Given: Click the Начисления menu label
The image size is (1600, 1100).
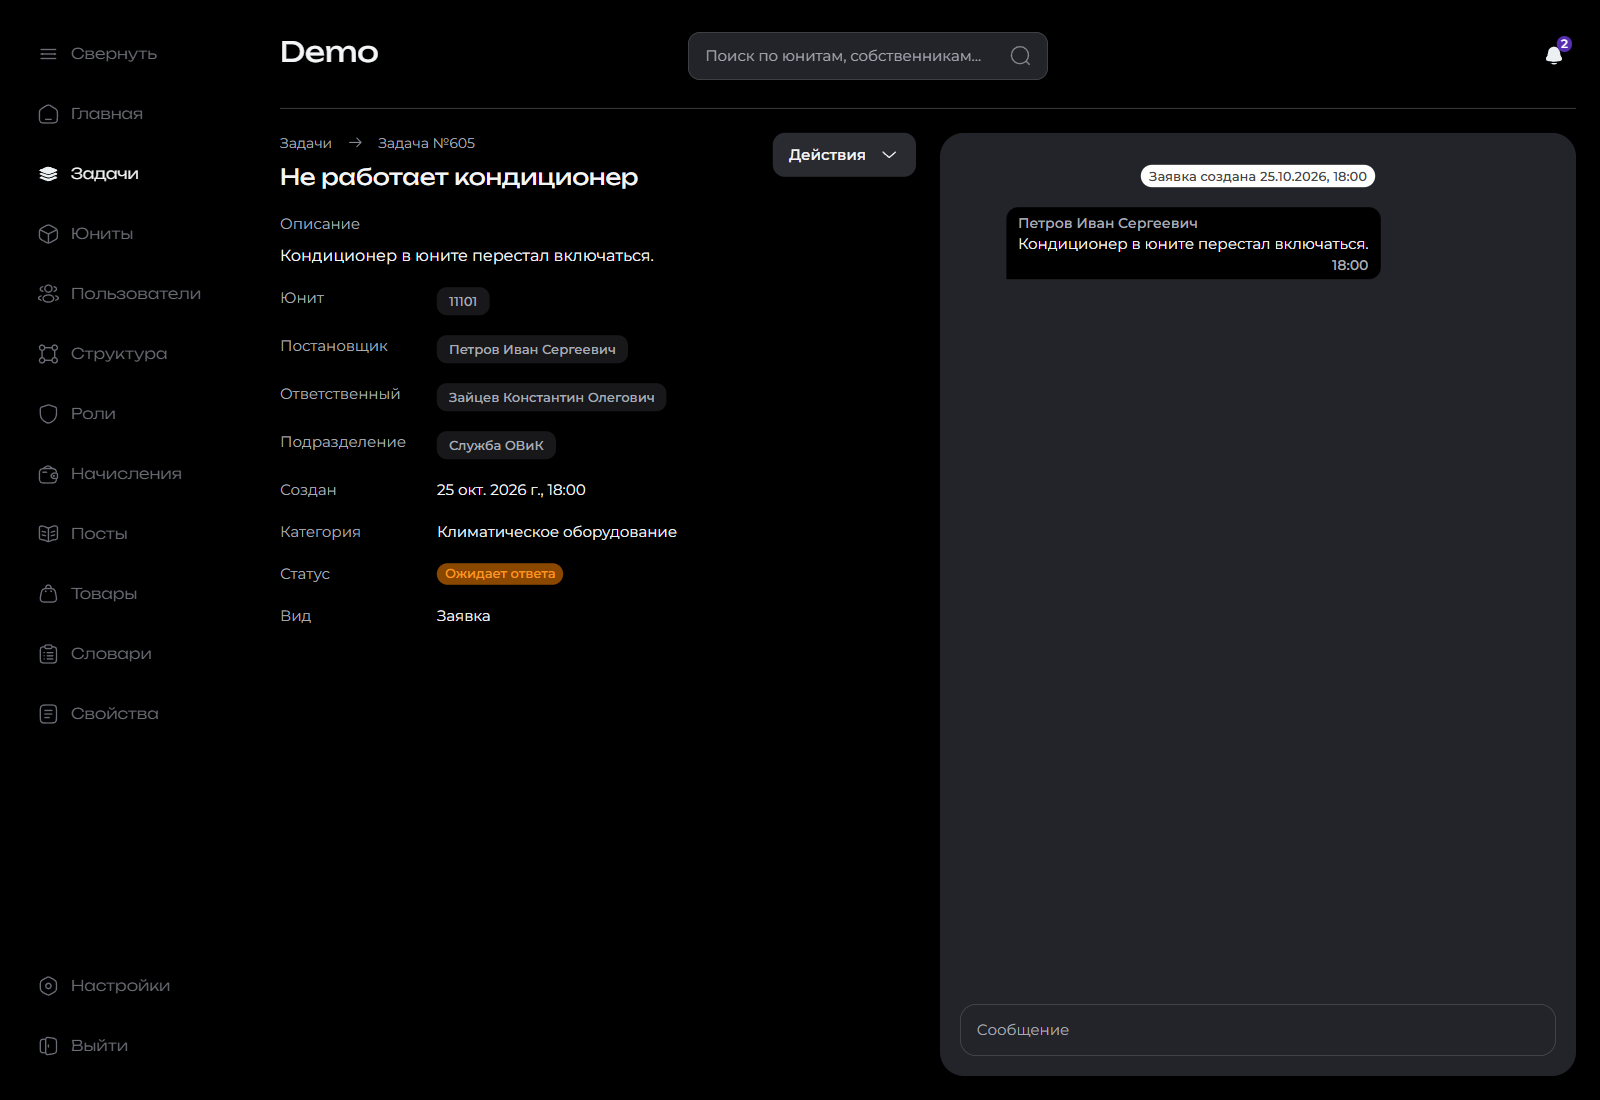Looking at the screenshot, I should coord(126,474).
